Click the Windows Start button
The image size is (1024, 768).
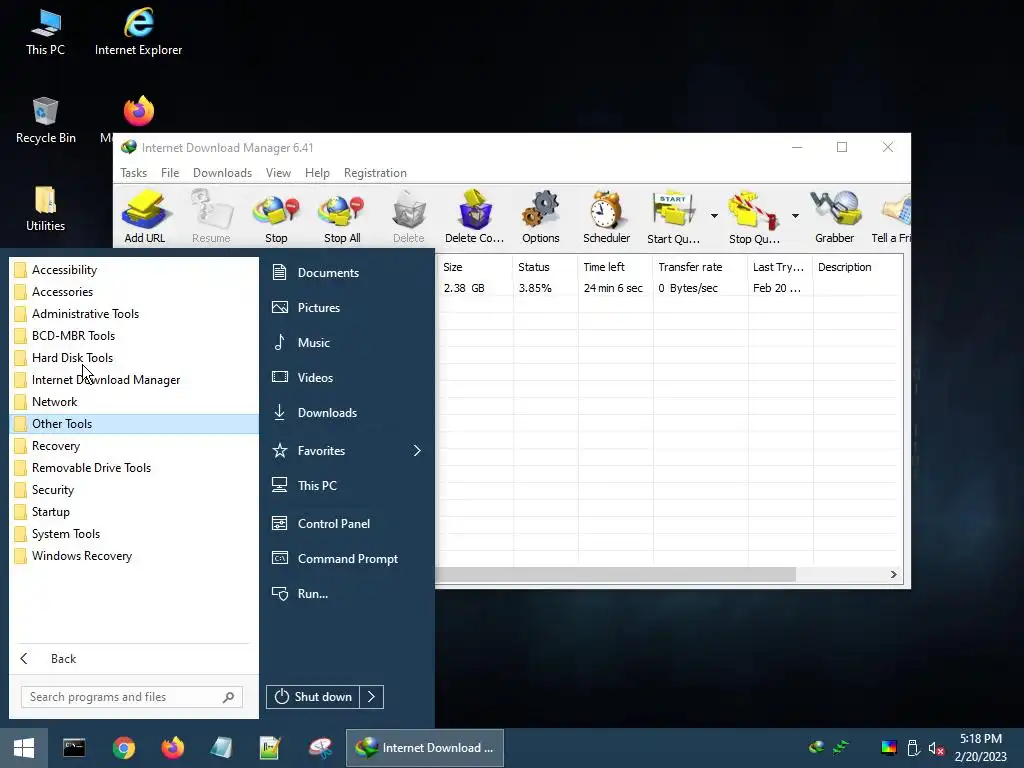24,748
